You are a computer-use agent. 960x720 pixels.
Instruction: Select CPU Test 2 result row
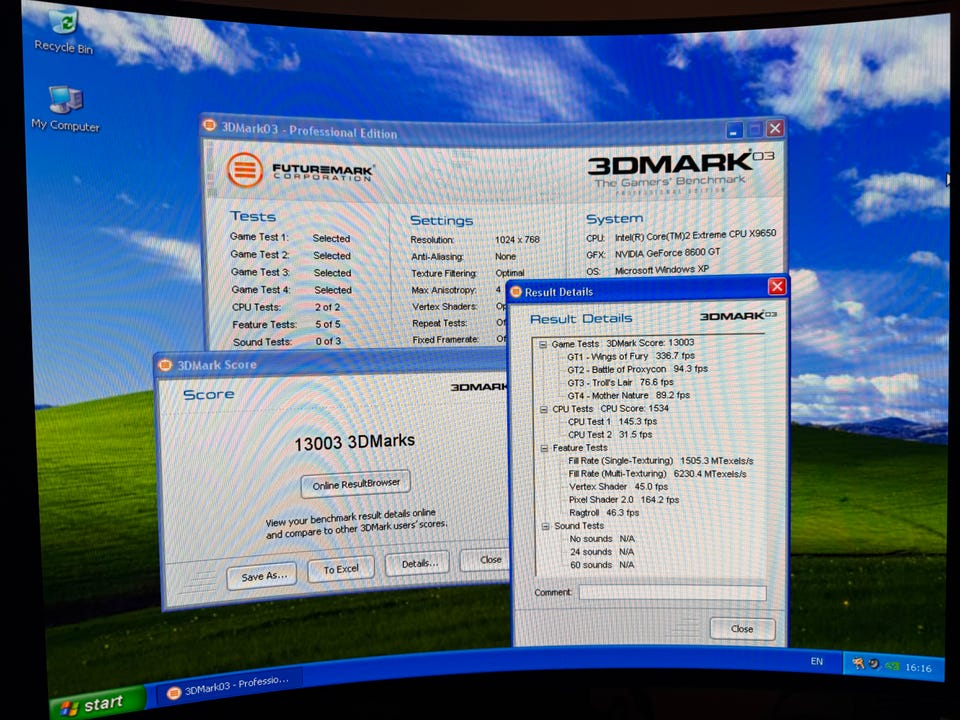[x=610, y=434]
